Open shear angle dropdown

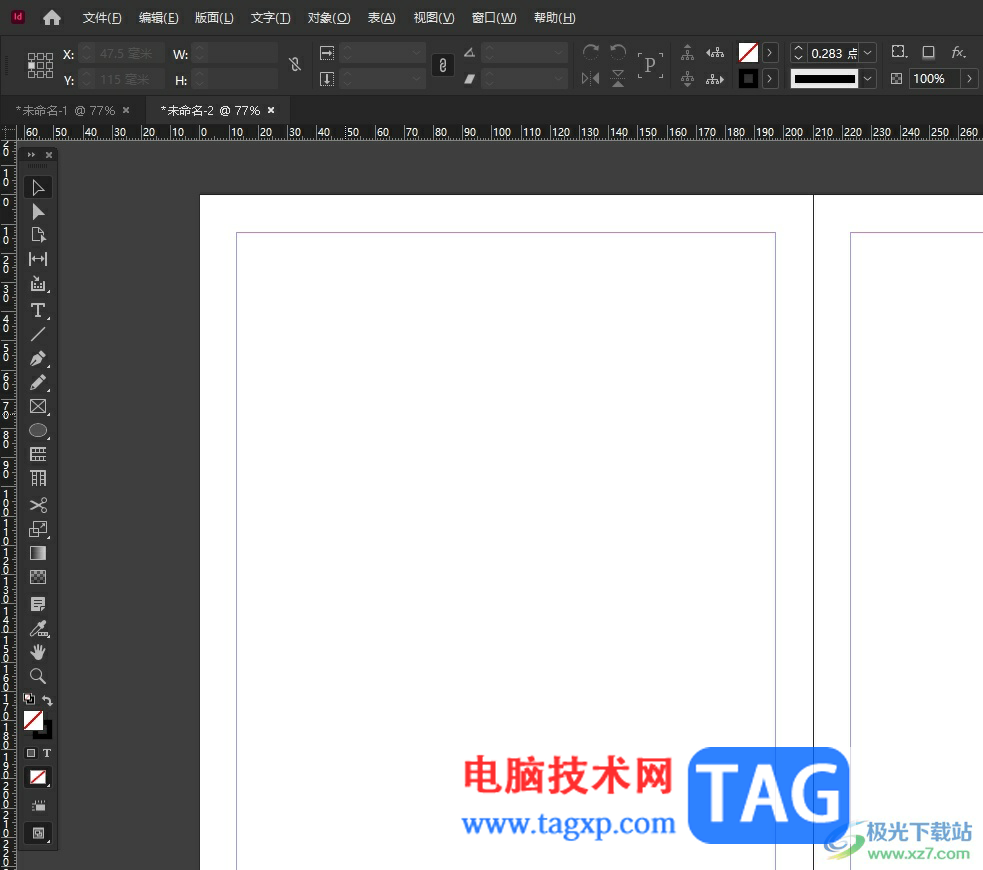click(559, 79)
